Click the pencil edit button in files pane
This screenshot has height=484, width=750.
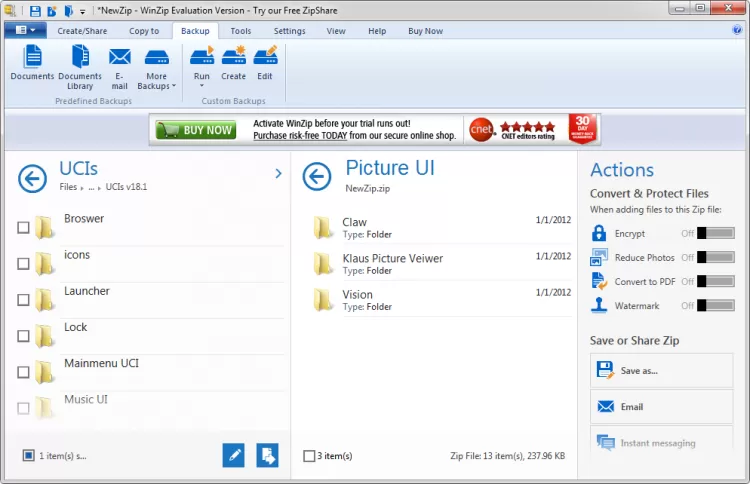[x=233, y=455]
